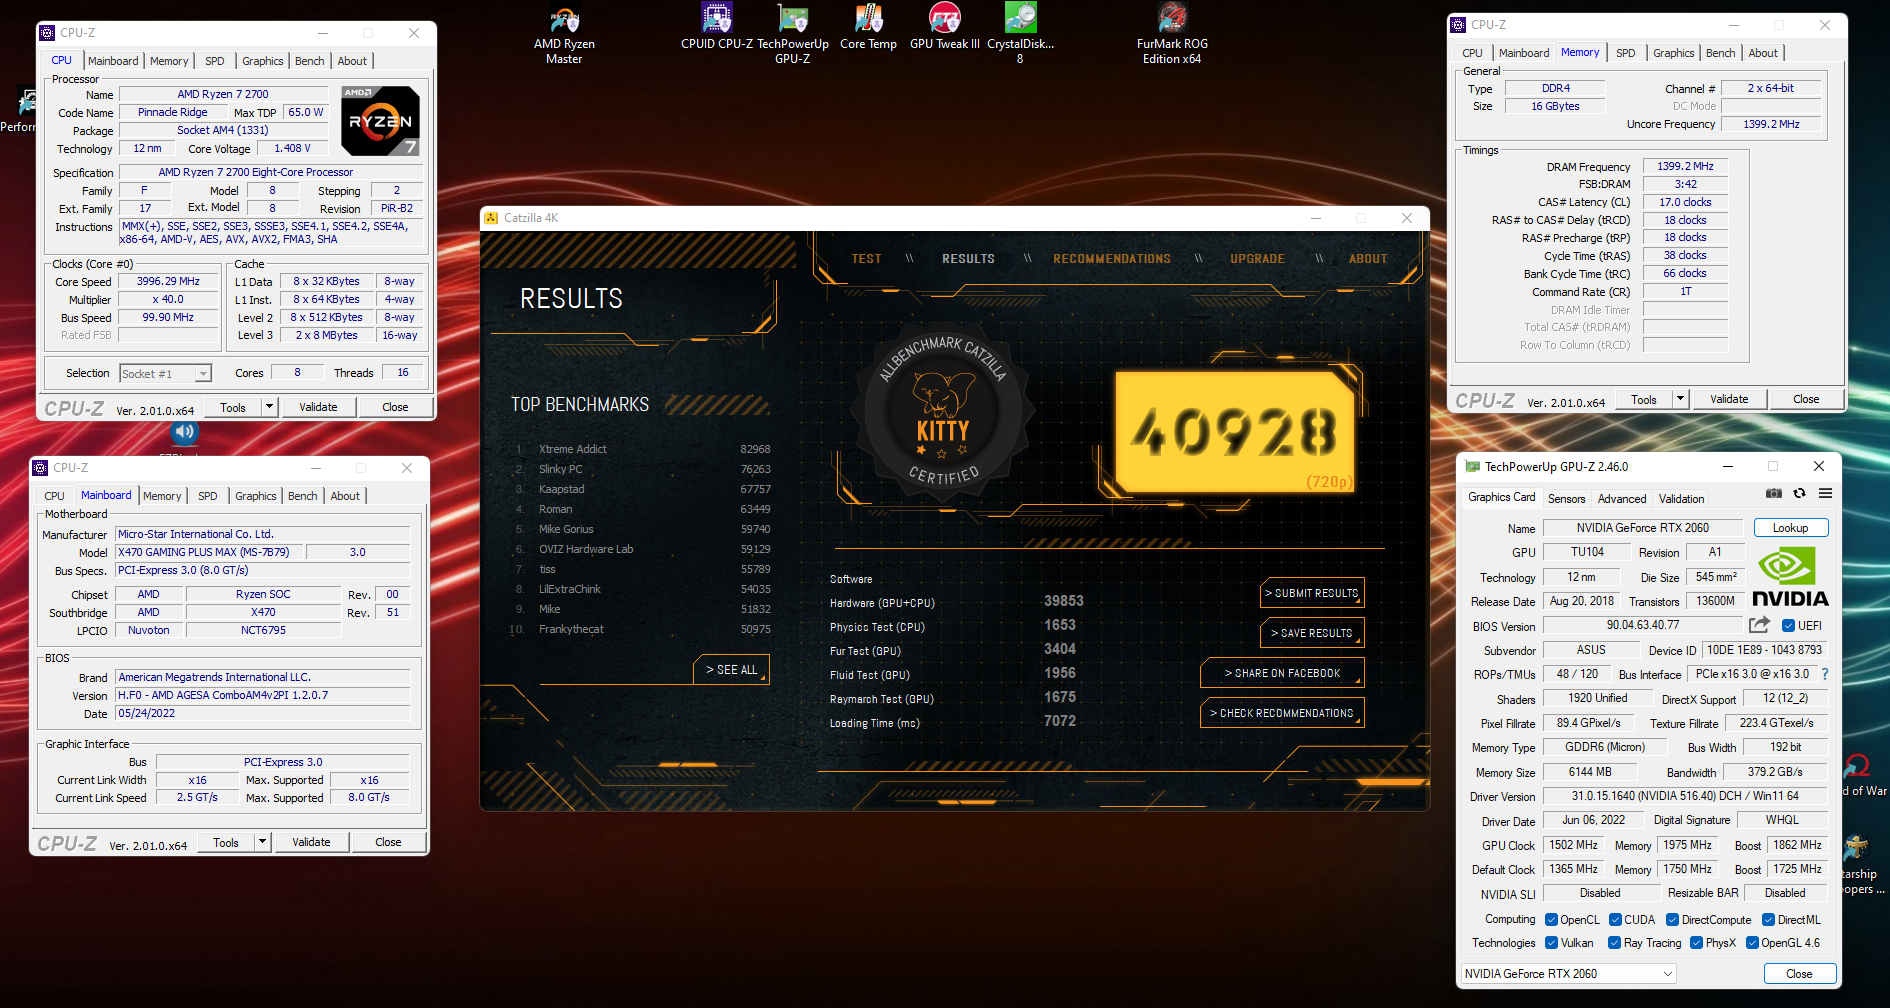Click Core Speed value 3996.29 MHz
Image resolution: width=1890 pixels, height=1008 pixels.
click(x=168, y=282)
